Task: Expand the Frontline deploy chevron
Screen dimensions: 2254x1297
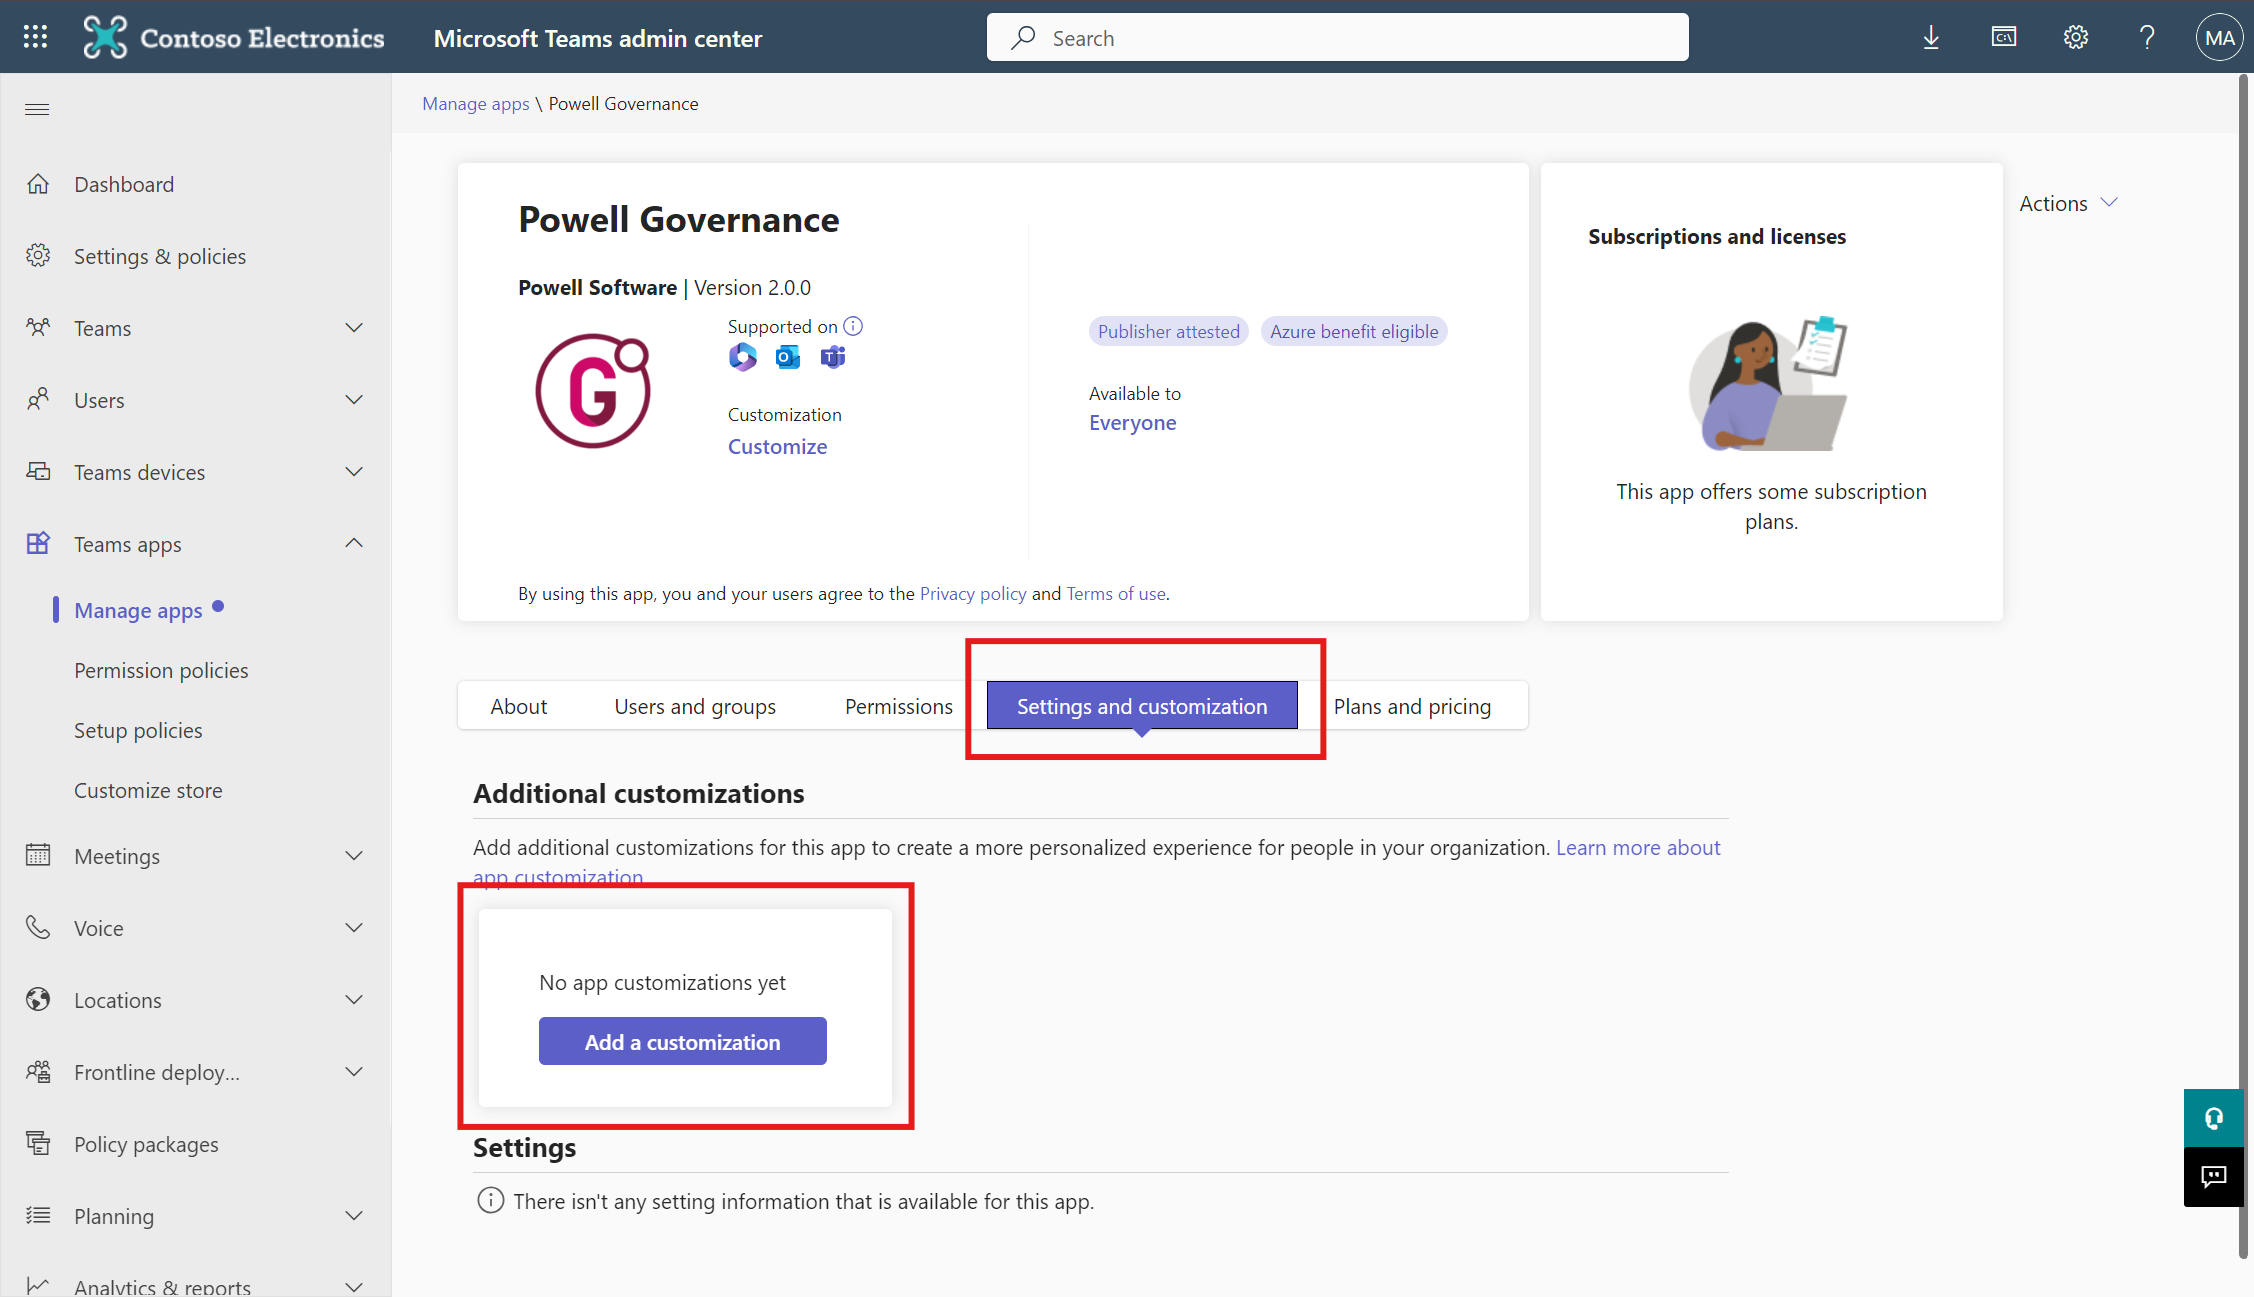Action: [354, 1072]
